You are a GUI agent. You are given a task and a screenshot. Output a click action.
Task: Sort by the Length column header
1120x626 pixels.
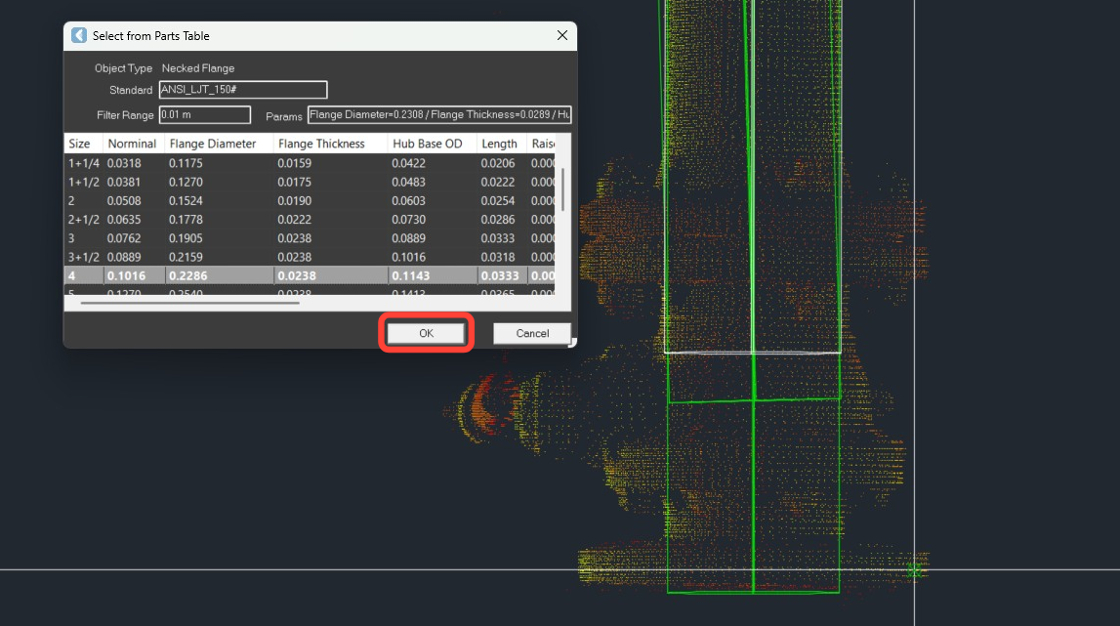[501, 144]
